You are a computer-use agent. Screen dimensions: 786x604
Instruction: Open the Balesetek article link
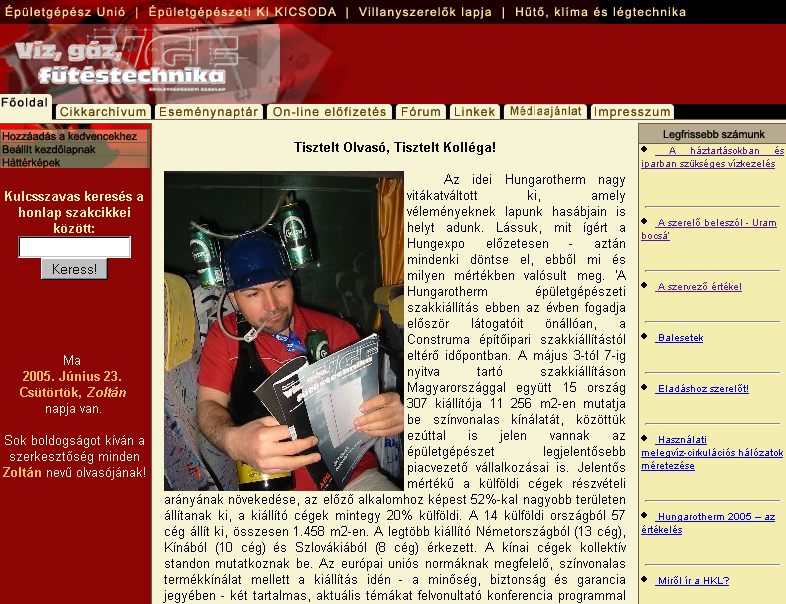(x=680, y=338)
